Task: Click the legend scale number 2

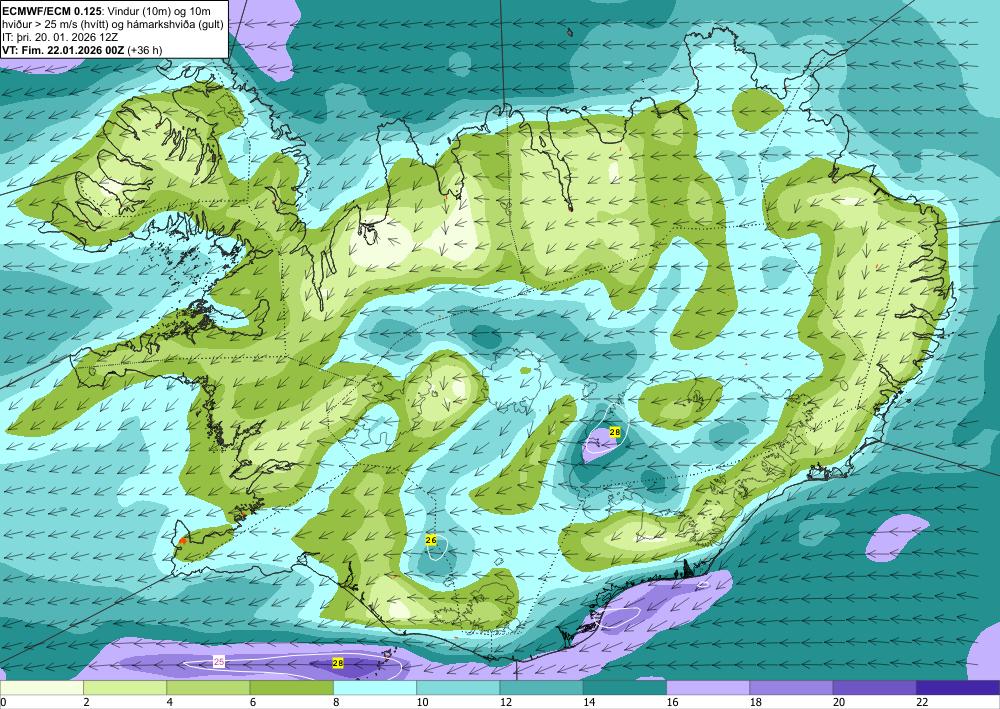Action: pyautogui.click(x=86, y=702)
